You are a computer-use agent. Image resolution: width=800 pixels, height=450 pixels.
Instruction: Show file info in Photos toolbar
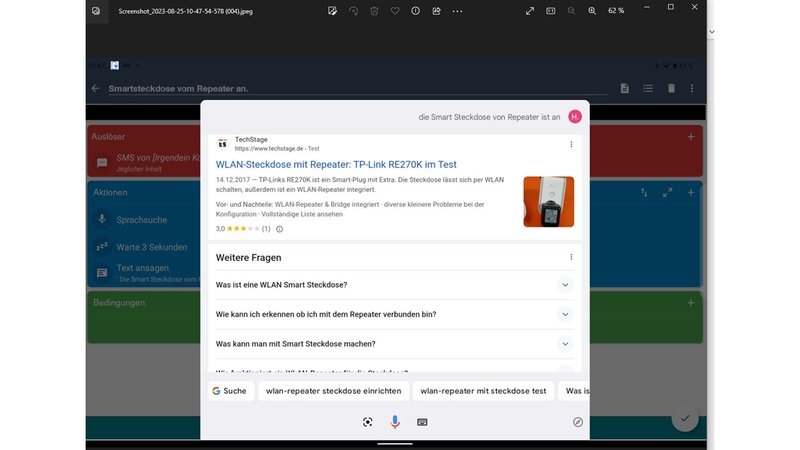pos(415,11)
